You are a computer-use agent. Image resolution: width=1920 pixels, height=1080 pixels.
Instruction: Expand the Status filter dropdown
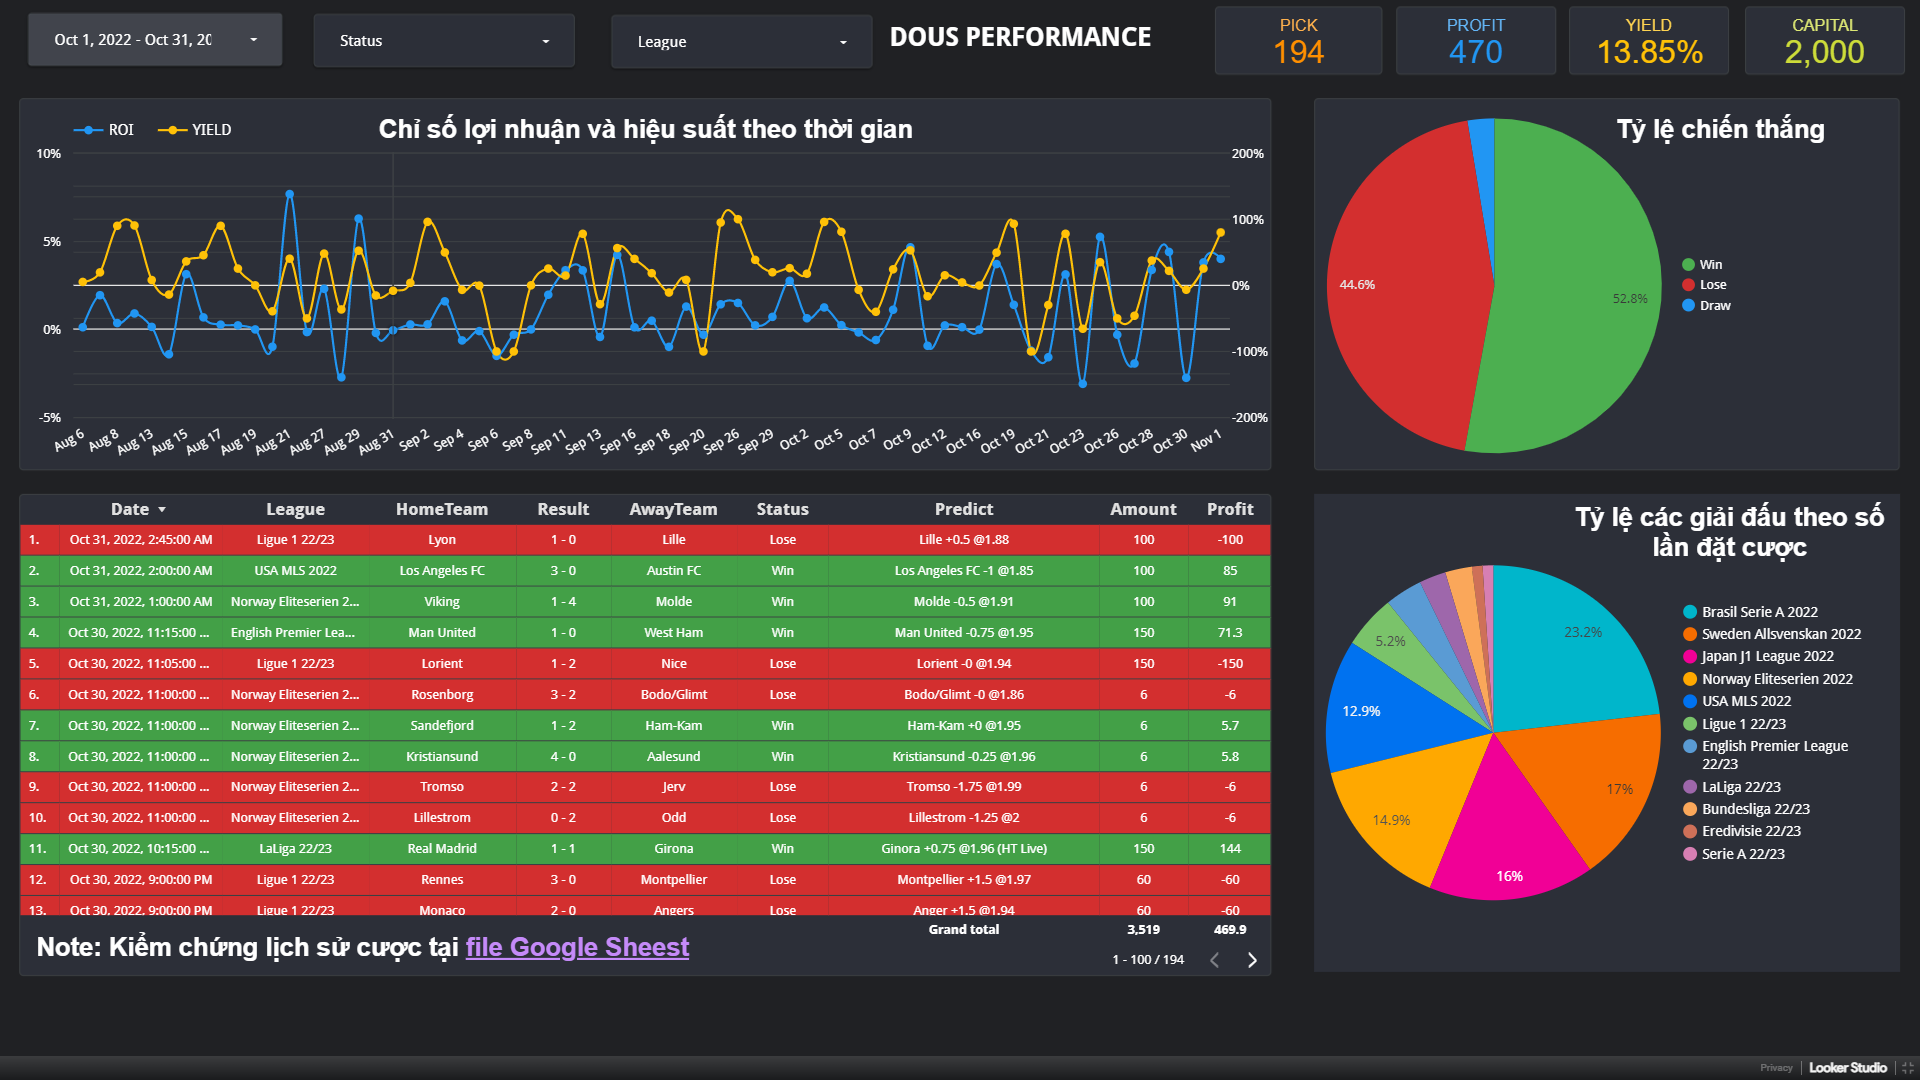[444, 41]
